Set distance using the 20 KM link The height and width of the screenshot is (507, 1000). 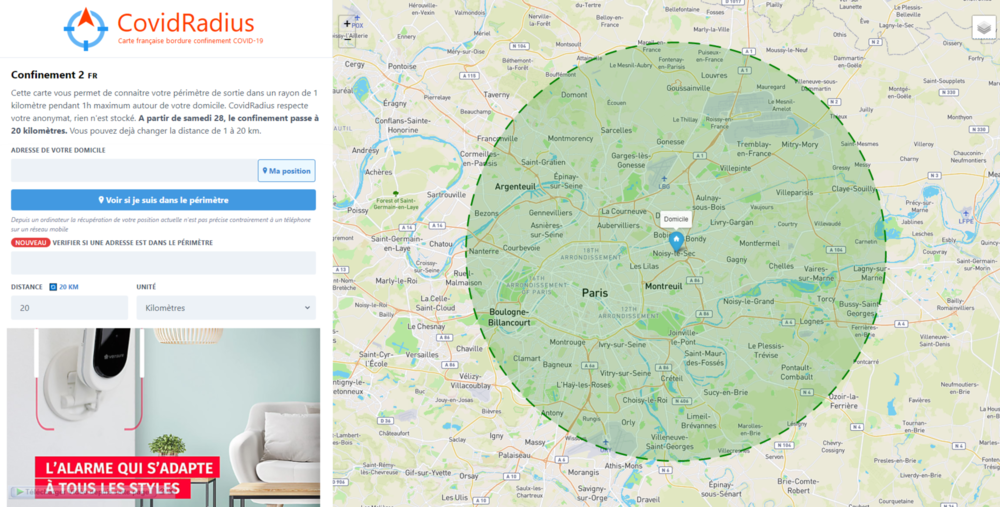(69, 287)
